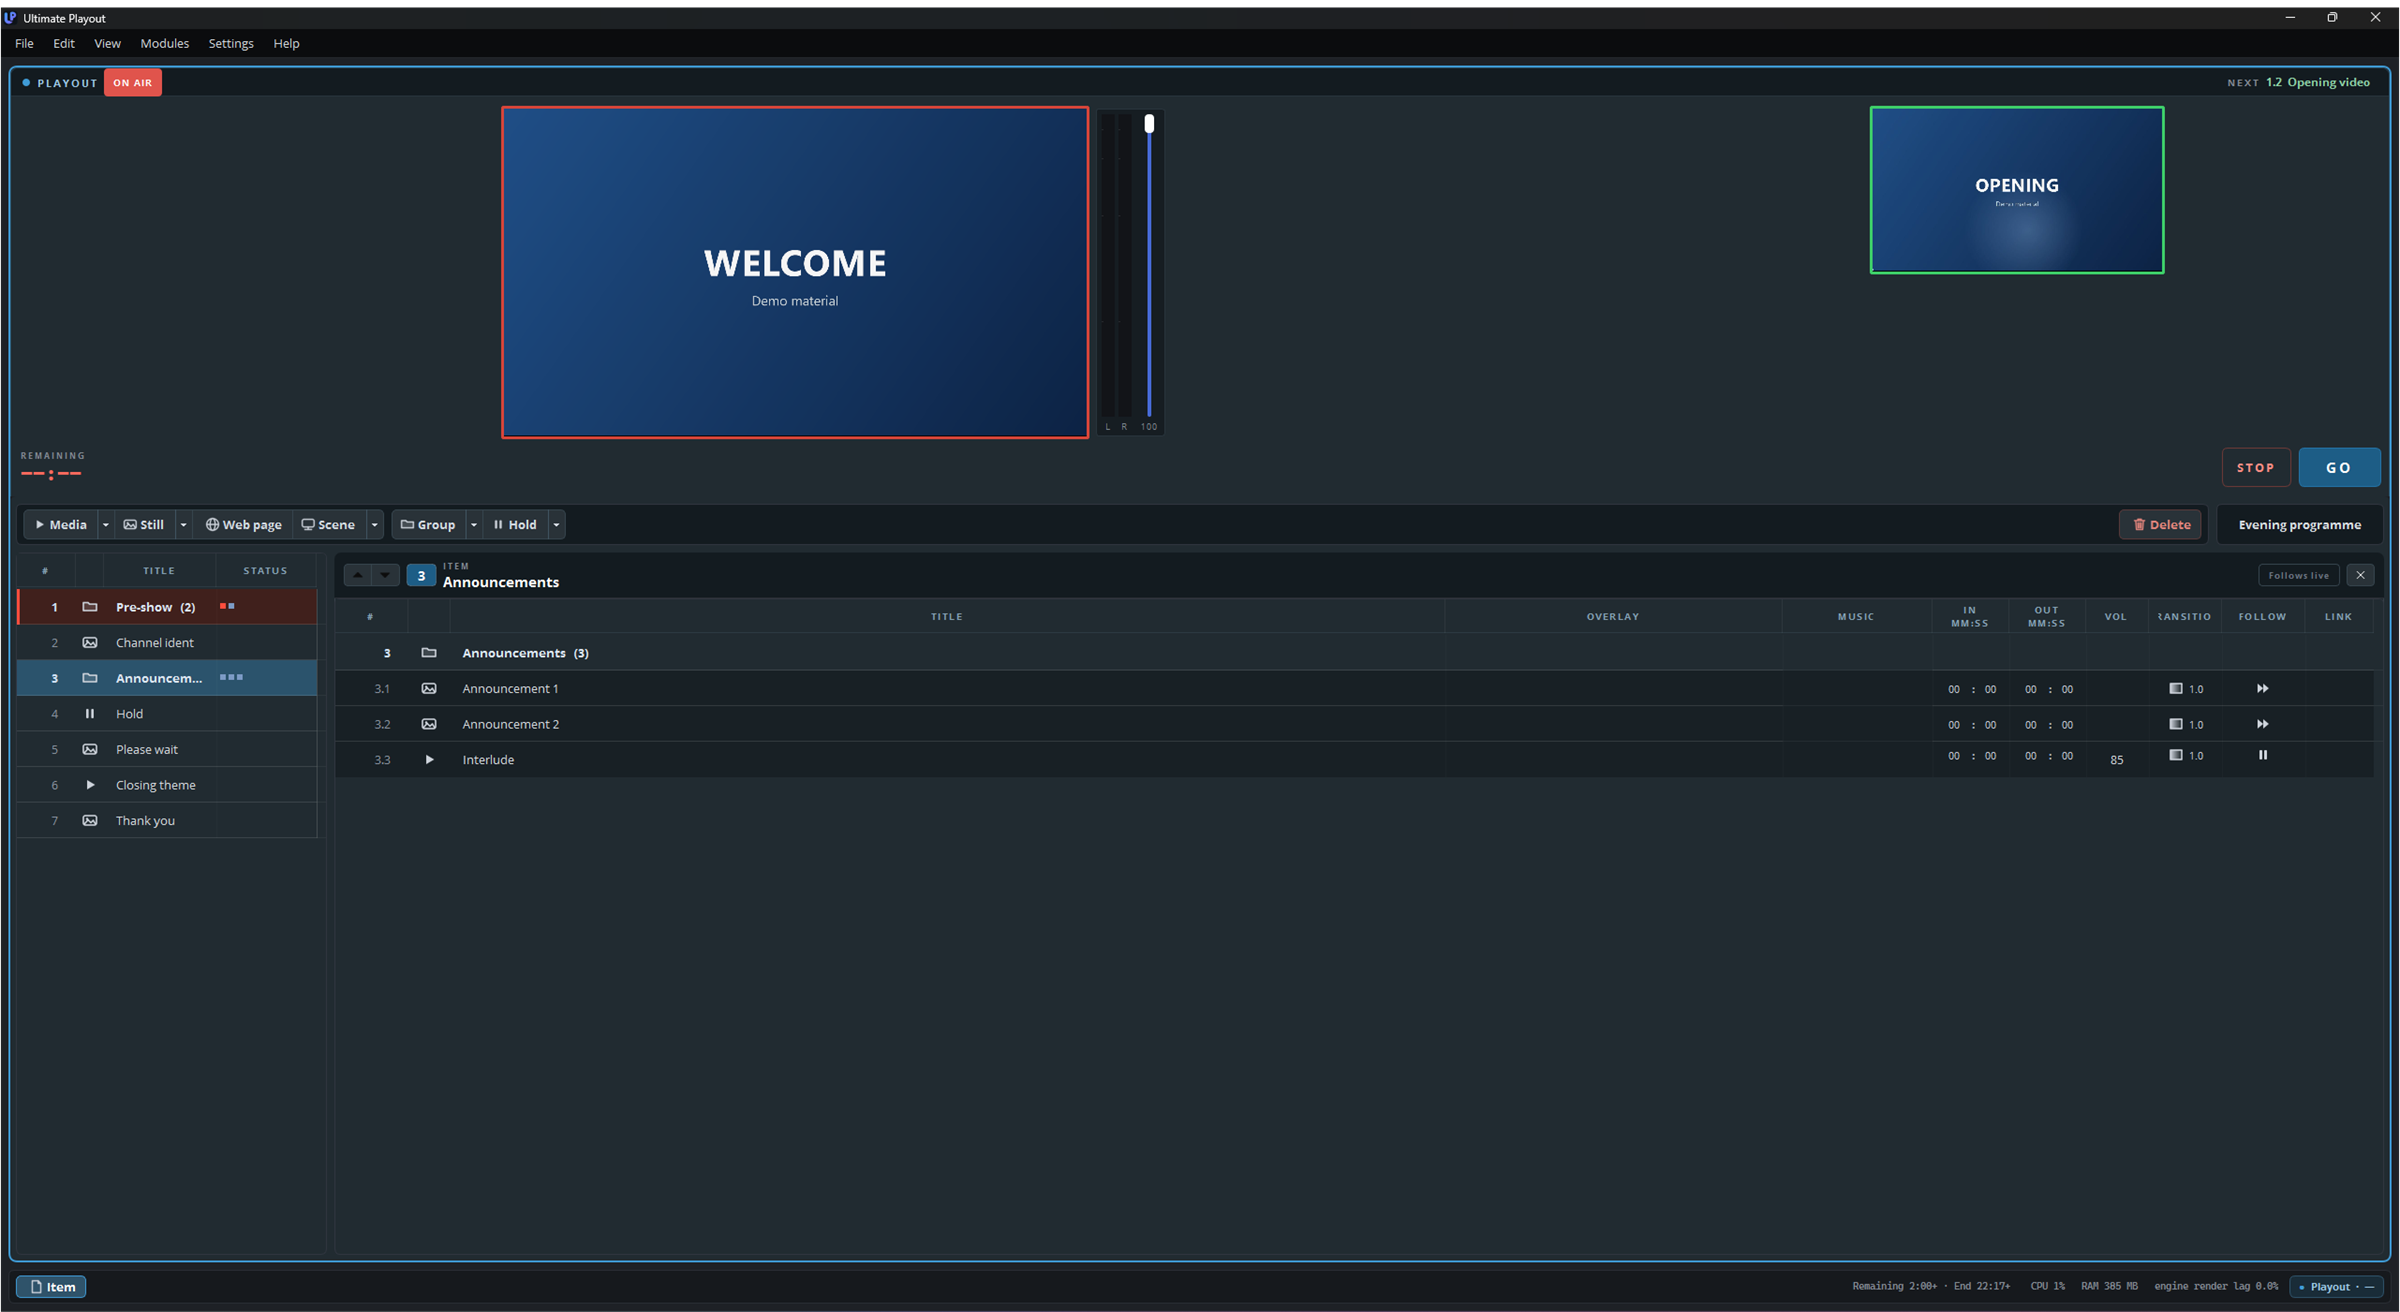The height and width of the screenshot is (1312, 2400).
Task: Open the Scene button dropdown arrow
Action: pos(375,524)
